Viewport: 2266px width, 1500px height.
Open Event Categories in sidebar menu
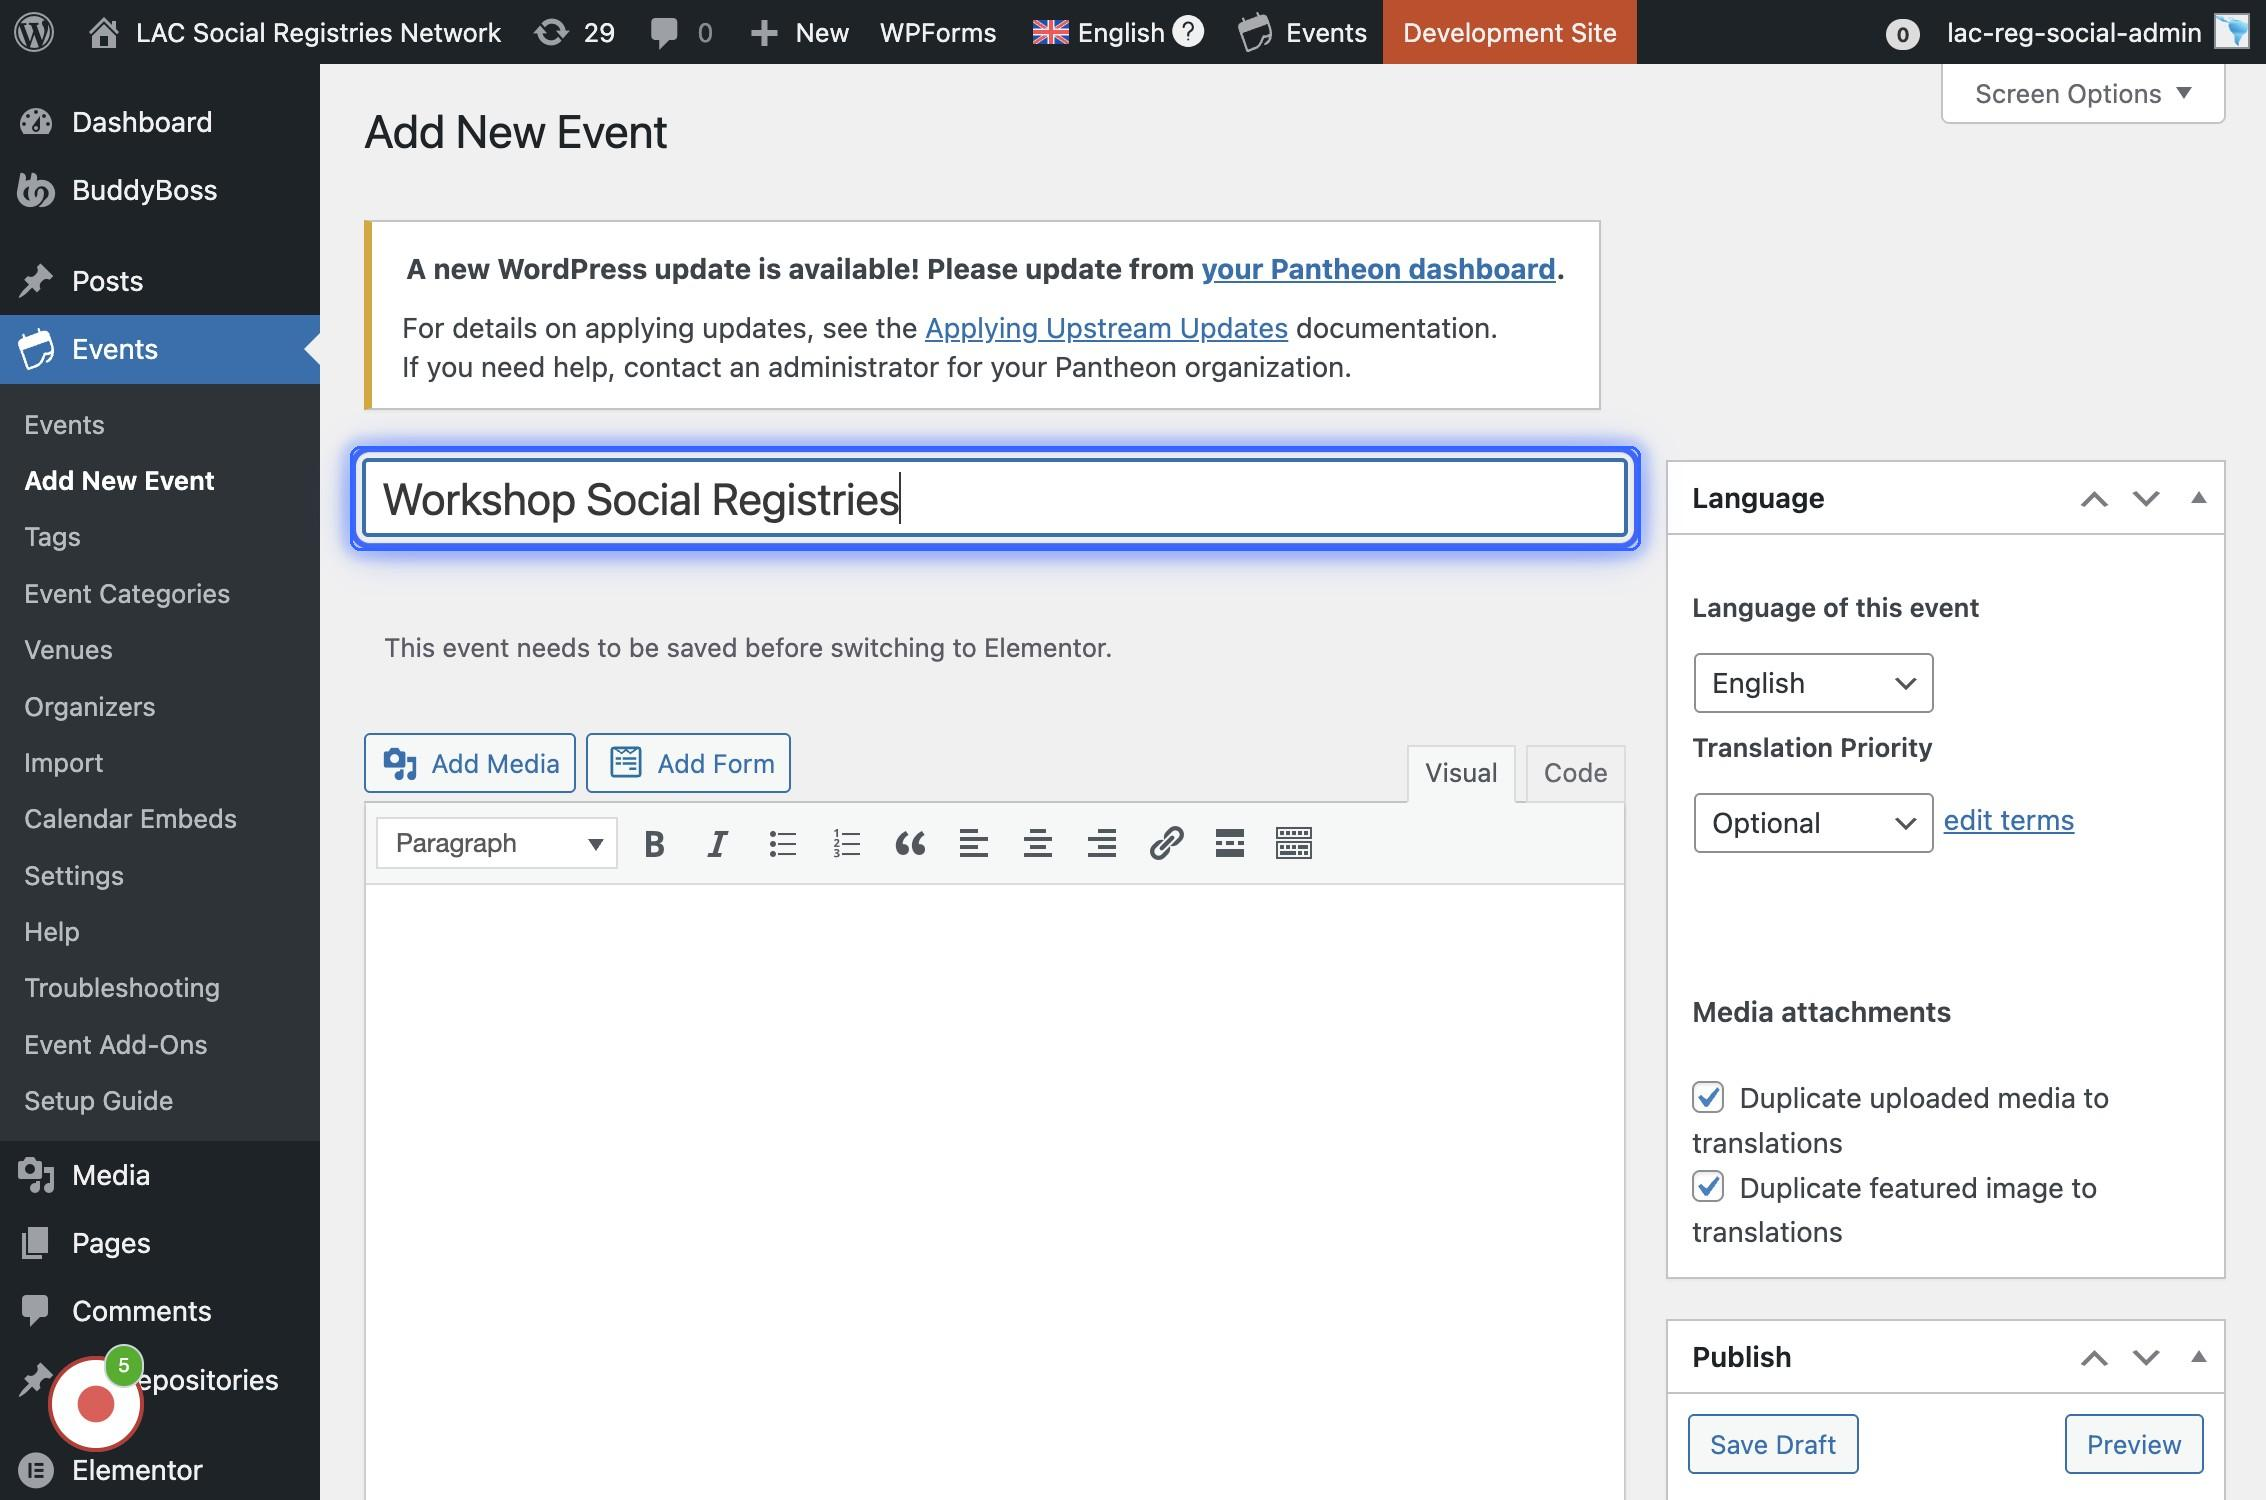click(127, 594)
